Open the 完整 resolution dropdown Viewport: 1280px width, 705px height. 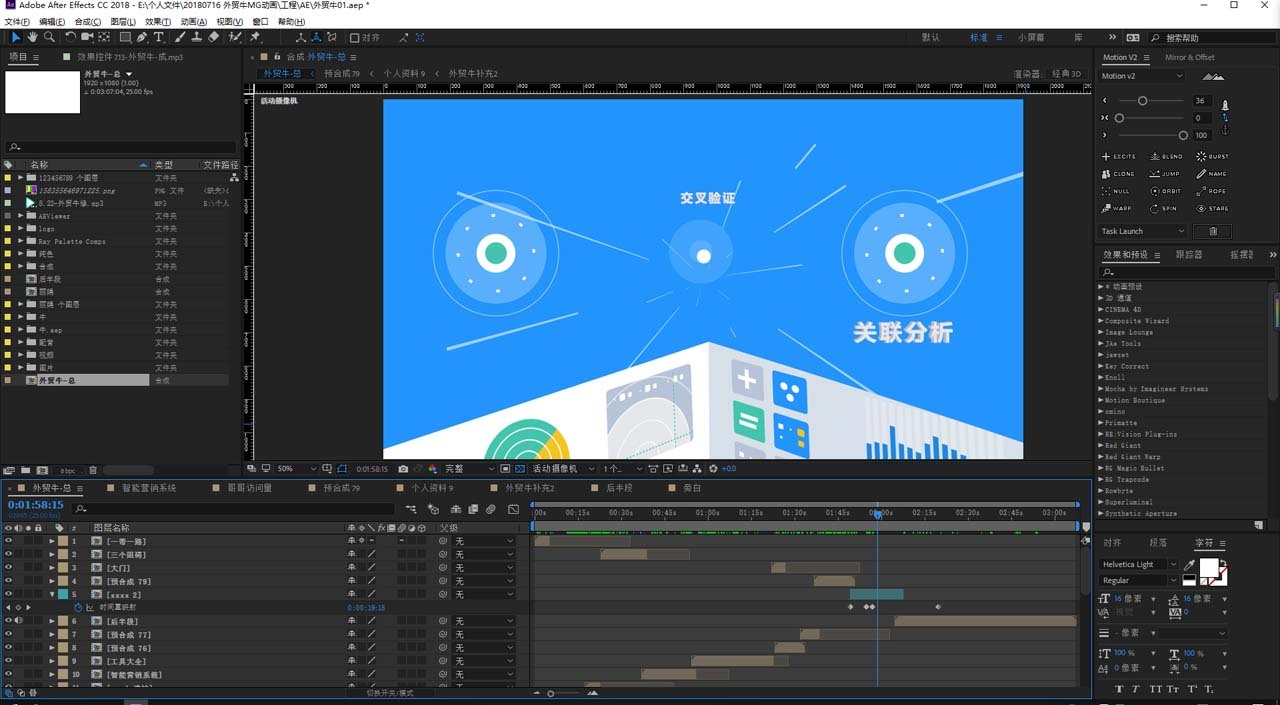click(469, 469)
